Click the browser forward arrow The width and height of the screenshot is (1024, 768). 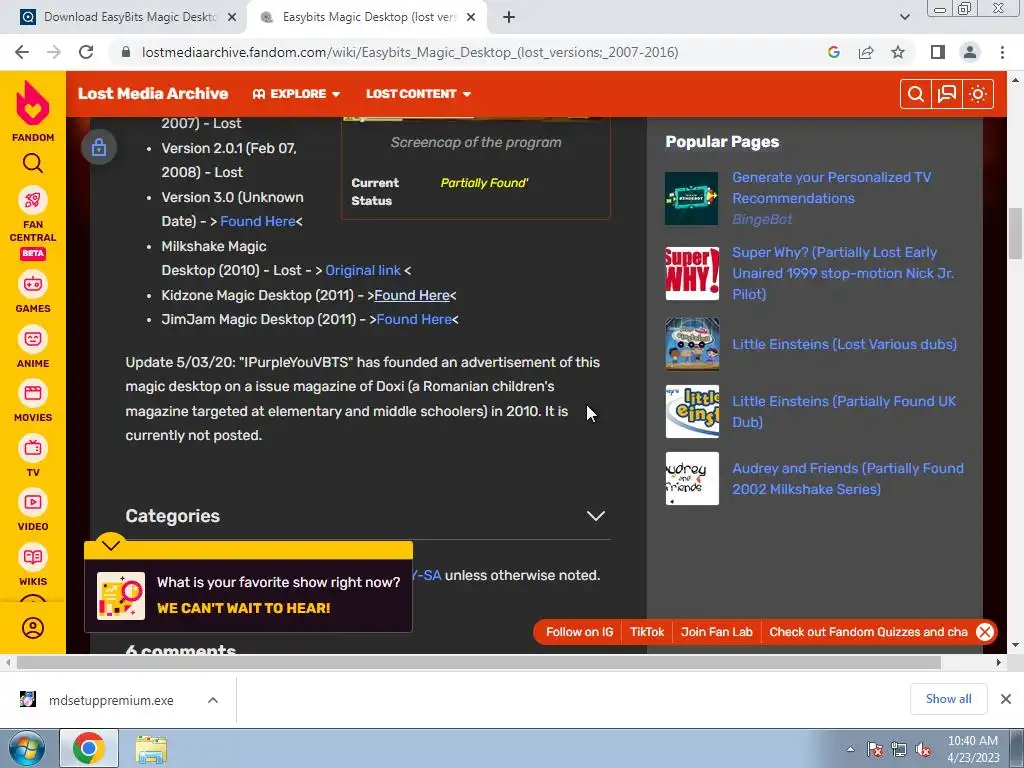pos(54,52)
